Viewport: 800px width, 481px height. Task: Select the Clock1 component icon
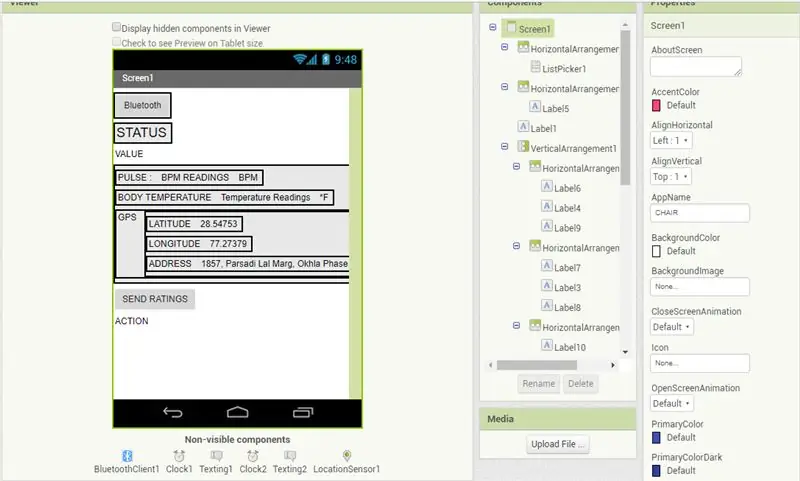[x=179, y=455]
